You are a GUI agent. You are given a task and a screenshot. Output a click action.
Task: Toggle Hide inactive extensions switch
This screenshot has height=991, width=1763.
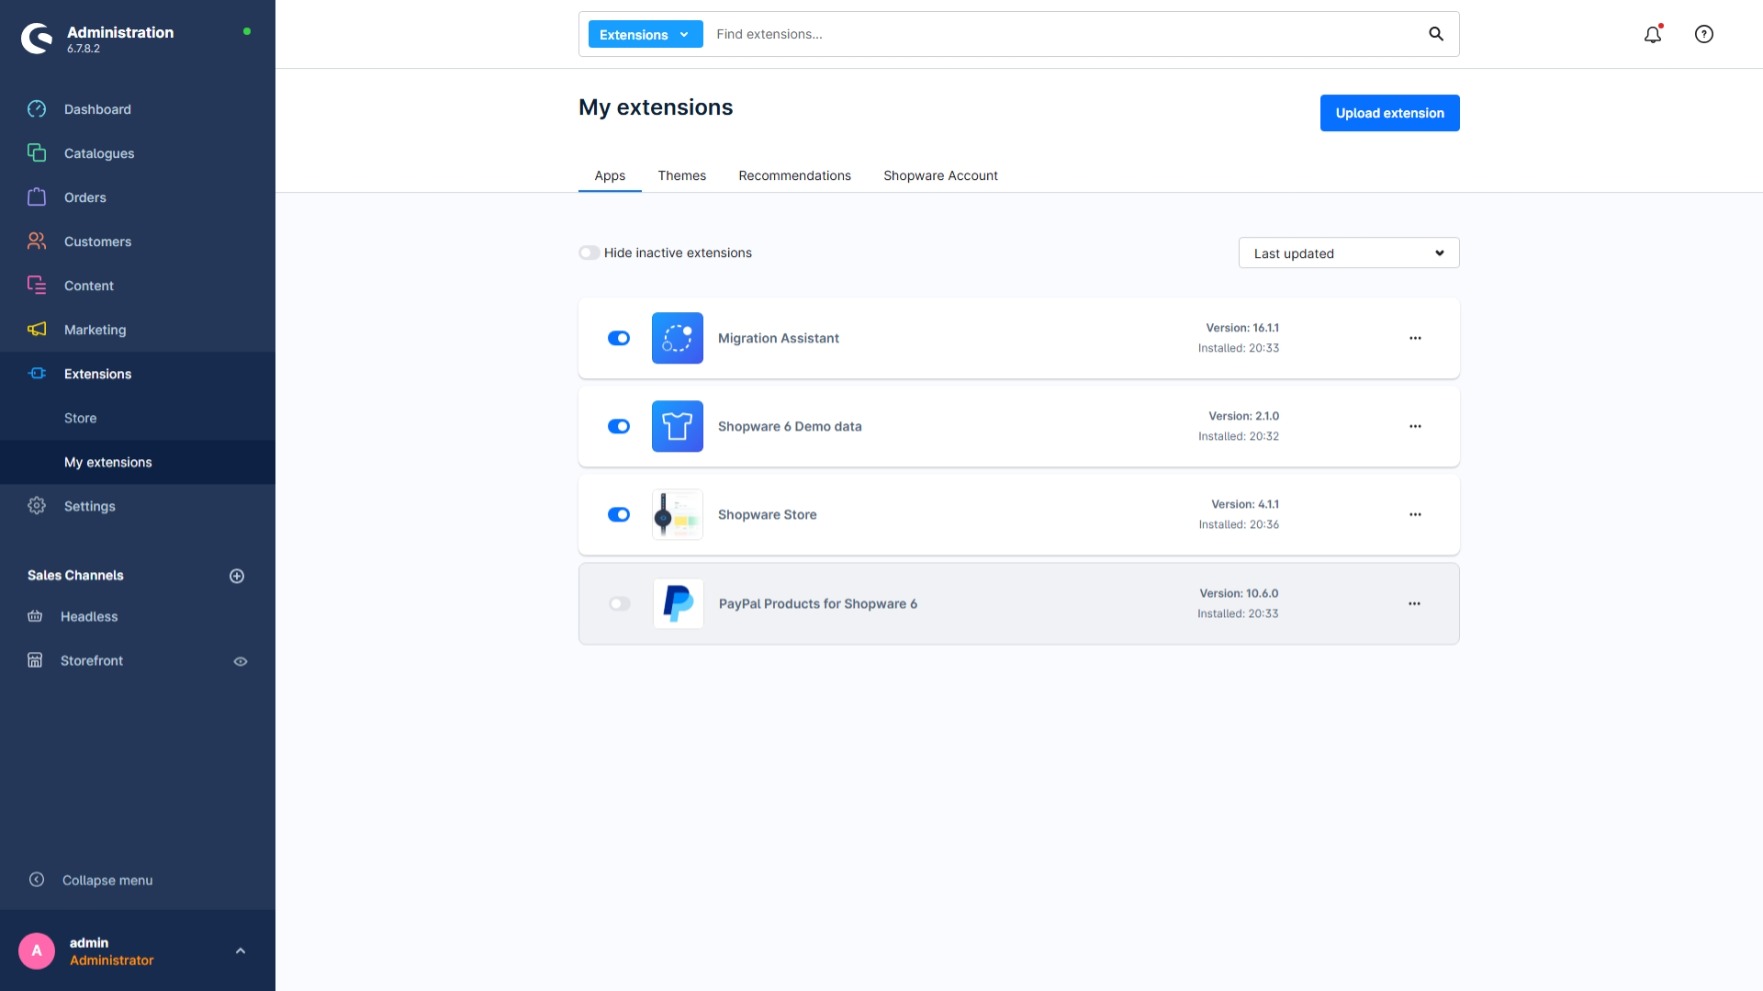pyautogui.click(x=589, y=253)
